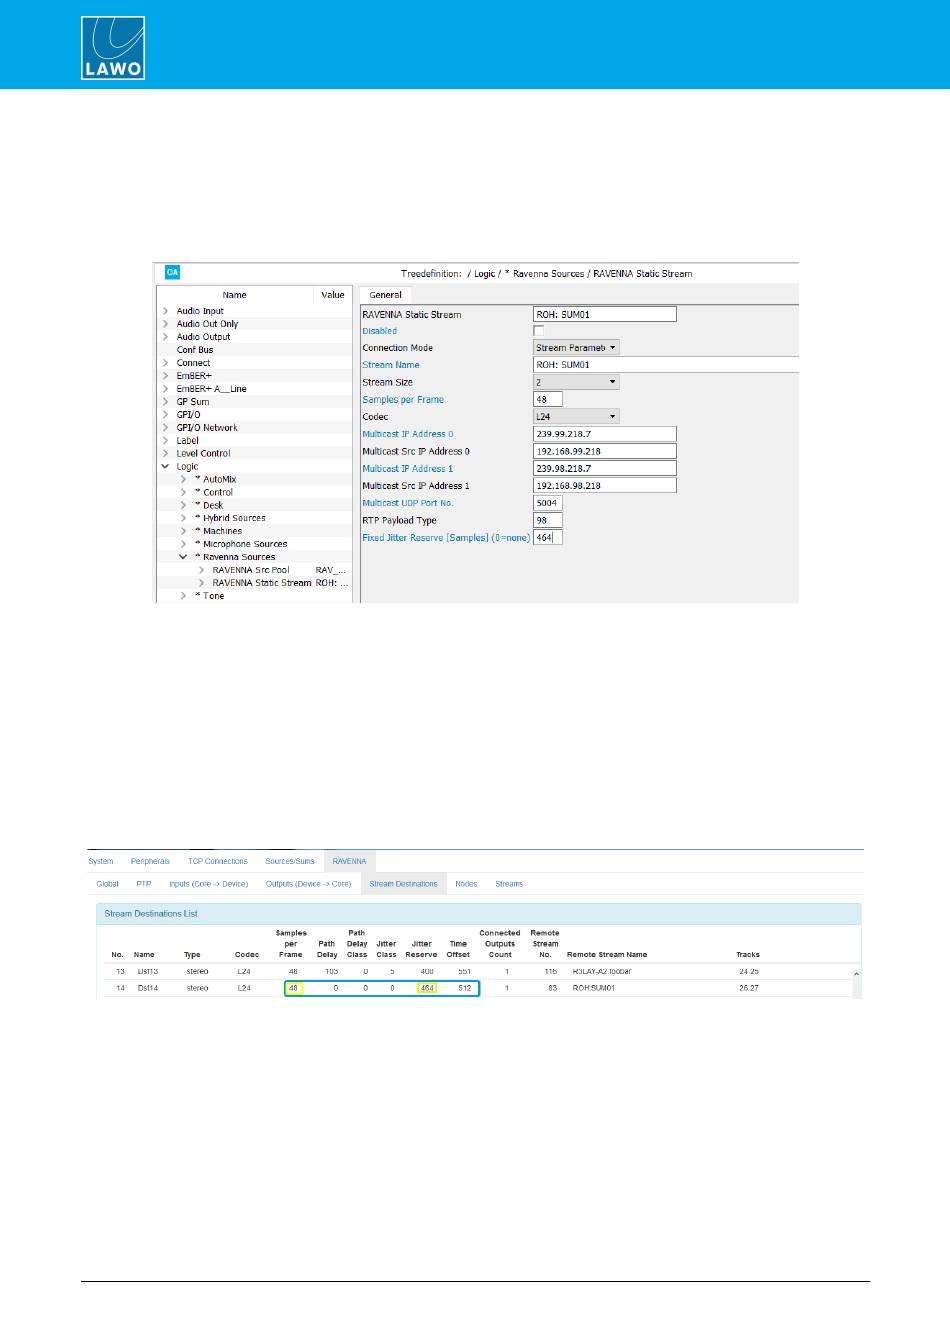Open the Streams tab

(508, 884)
